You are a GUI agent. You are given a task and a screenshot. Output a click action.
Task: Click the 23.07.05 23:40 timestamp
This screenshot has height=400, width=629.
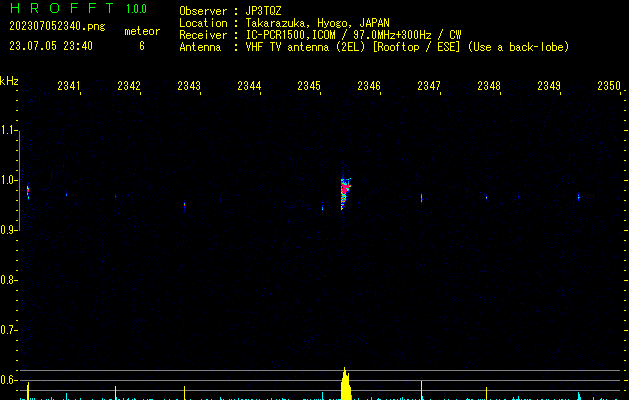51,46
